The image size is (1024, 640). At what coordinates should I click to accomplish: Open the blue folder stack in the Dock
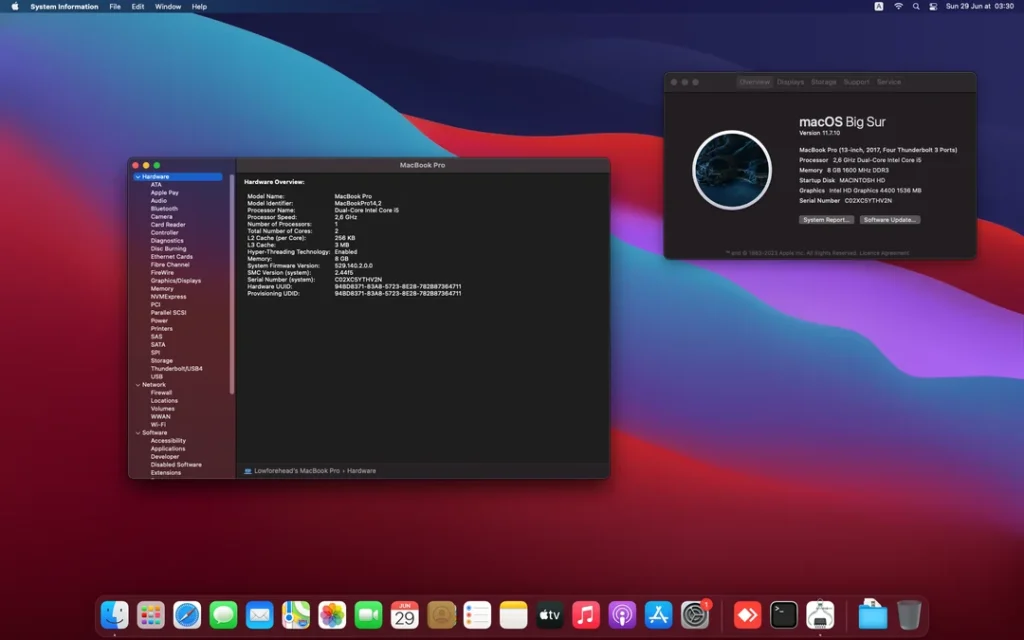(872, 615)
